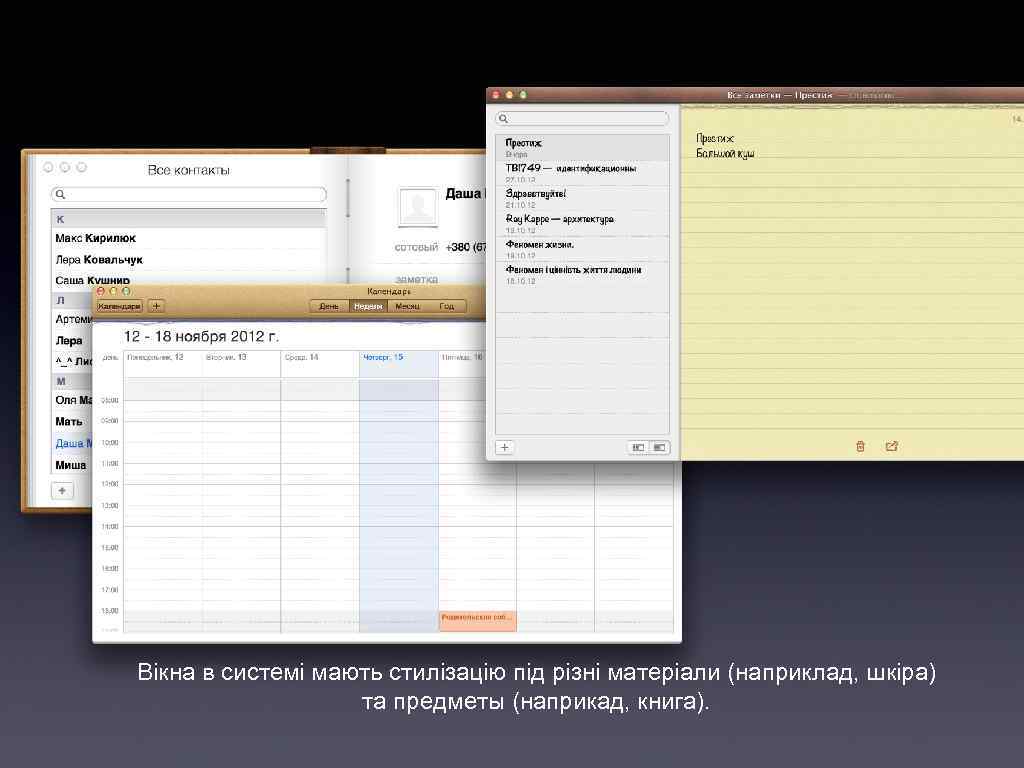Select contact Лера Ковальчук
The height and width of the screenshot is (768, 1024).
point(189,259)
